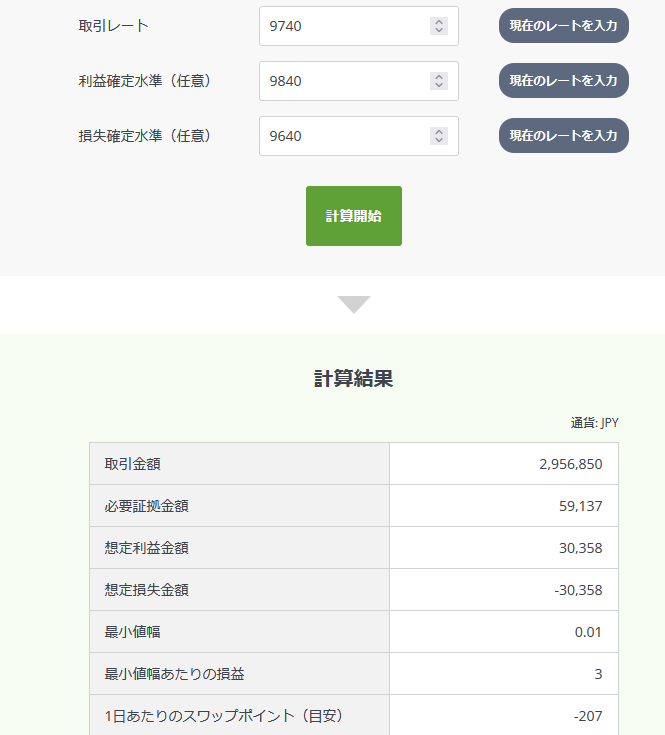
Task: Click the green 計算開始 button
Action: pyautogui.click(x=353, y=216)
